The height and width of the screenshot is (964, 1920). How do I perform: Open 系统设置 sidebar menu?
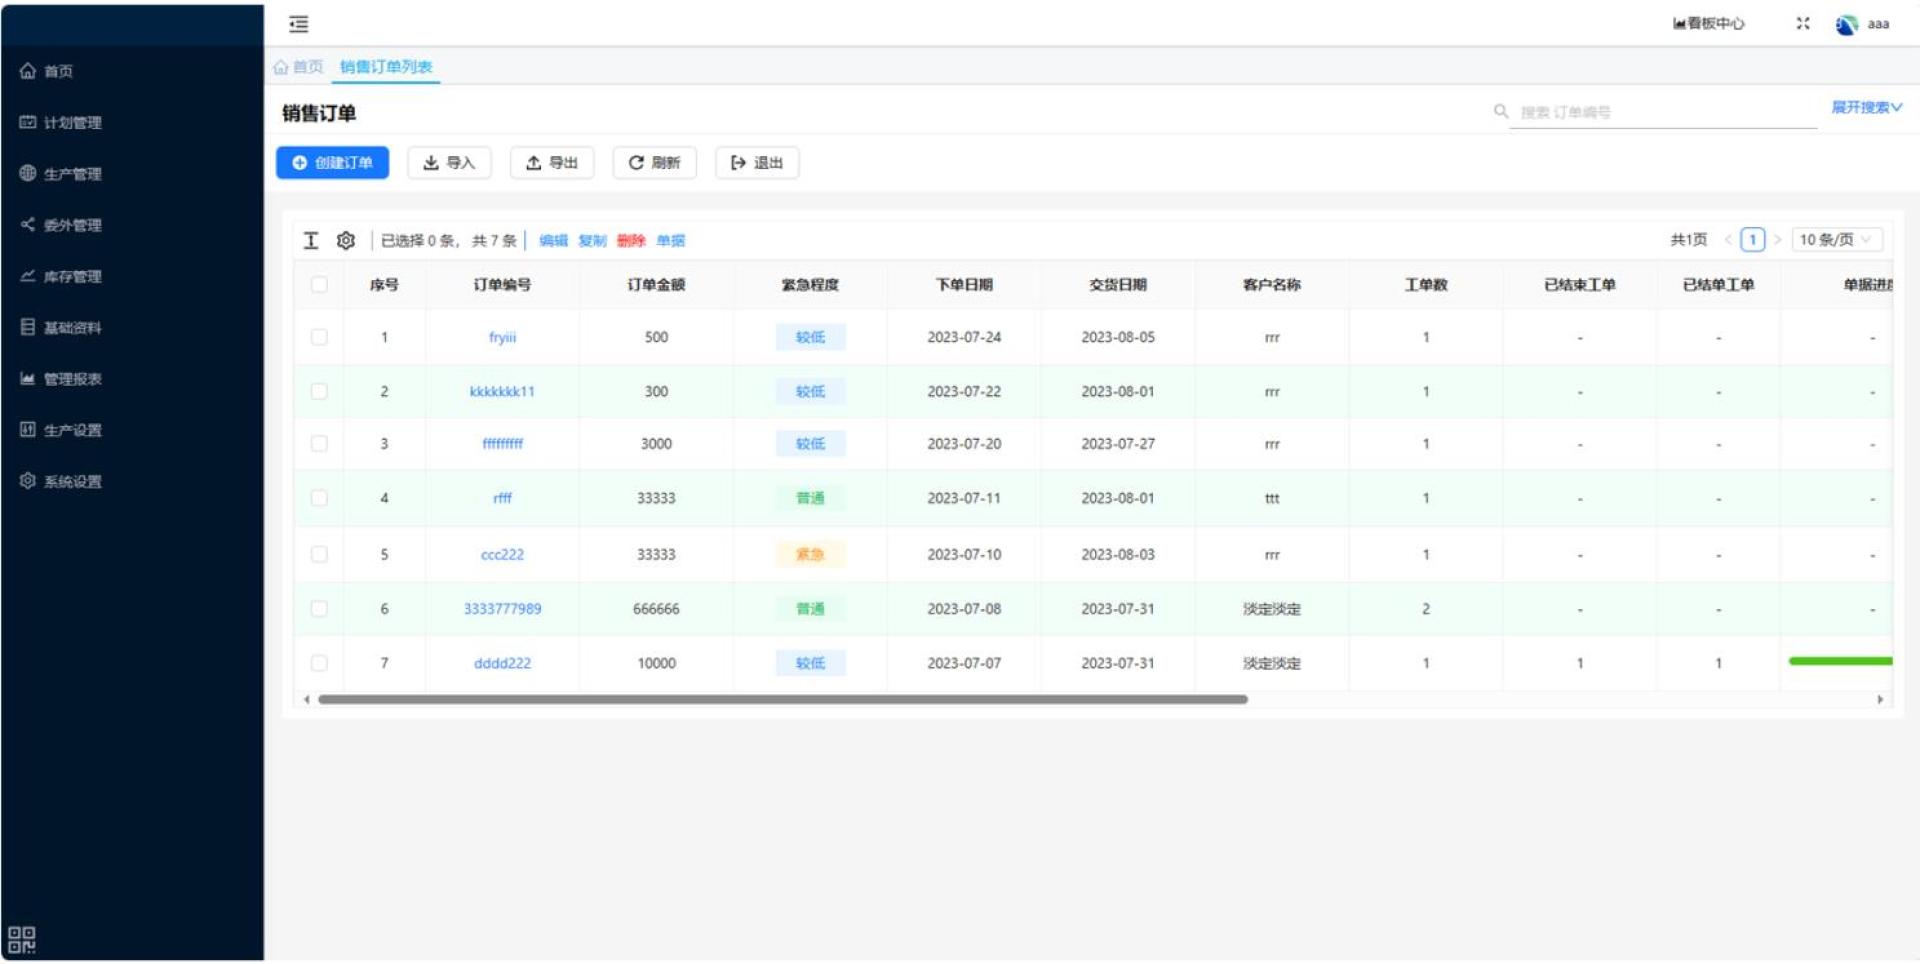click(60, 481)
